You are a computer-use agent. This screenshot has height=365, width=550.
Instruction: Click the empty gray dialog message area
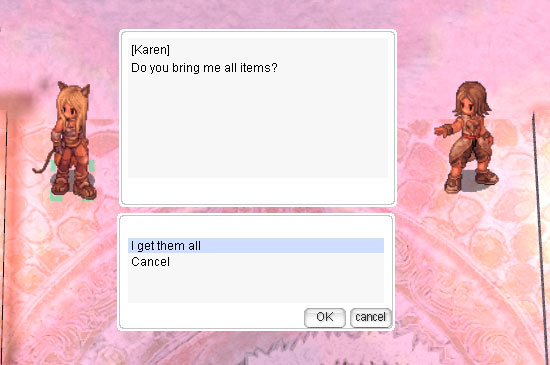(258, 126)
